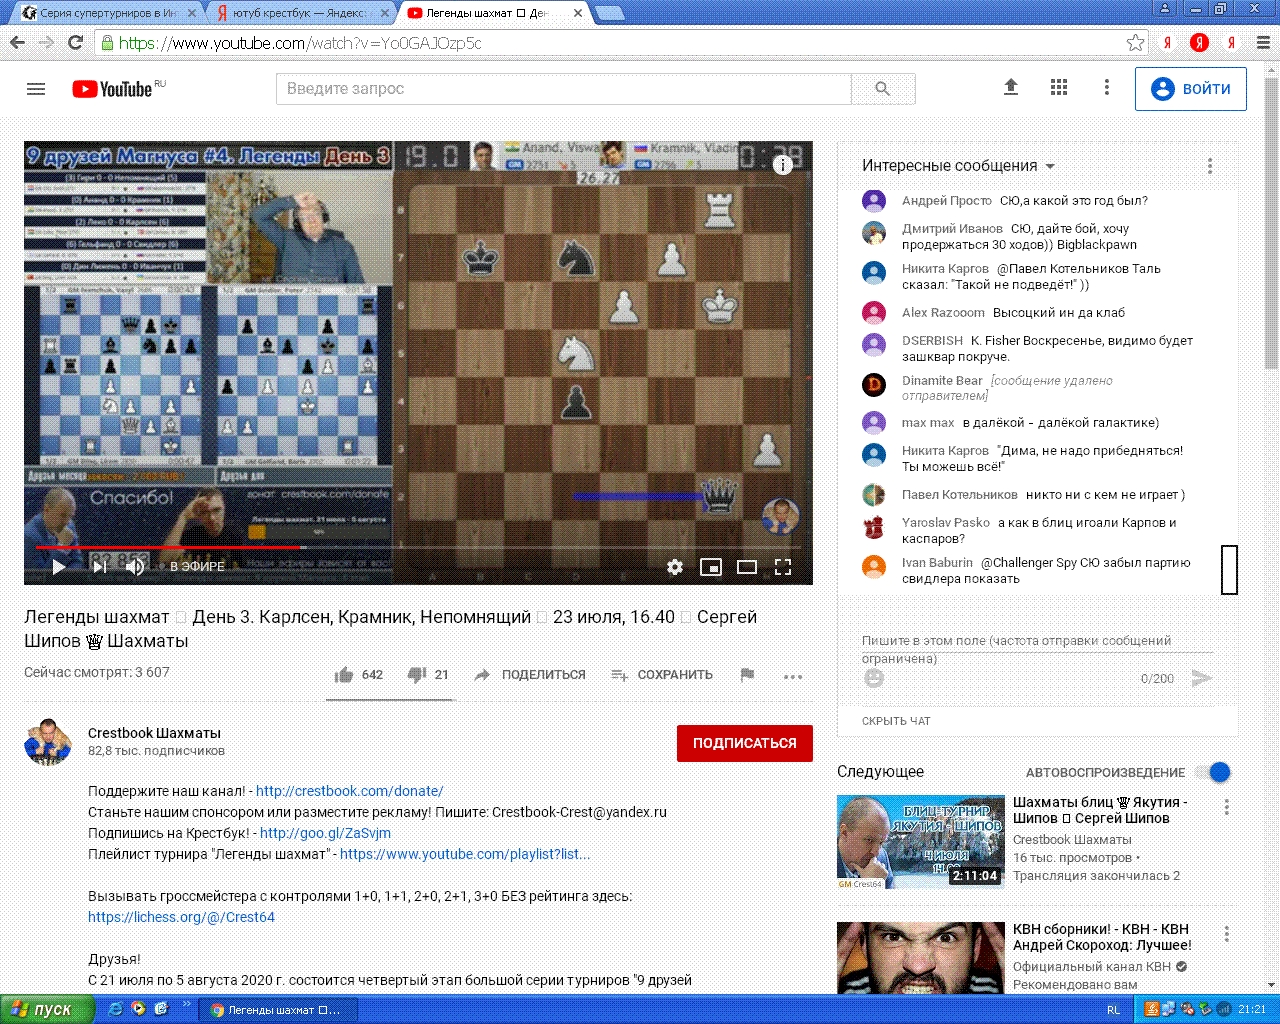
Task: Open Windows пуск Start button
Action: click(x=47, y=1009)
